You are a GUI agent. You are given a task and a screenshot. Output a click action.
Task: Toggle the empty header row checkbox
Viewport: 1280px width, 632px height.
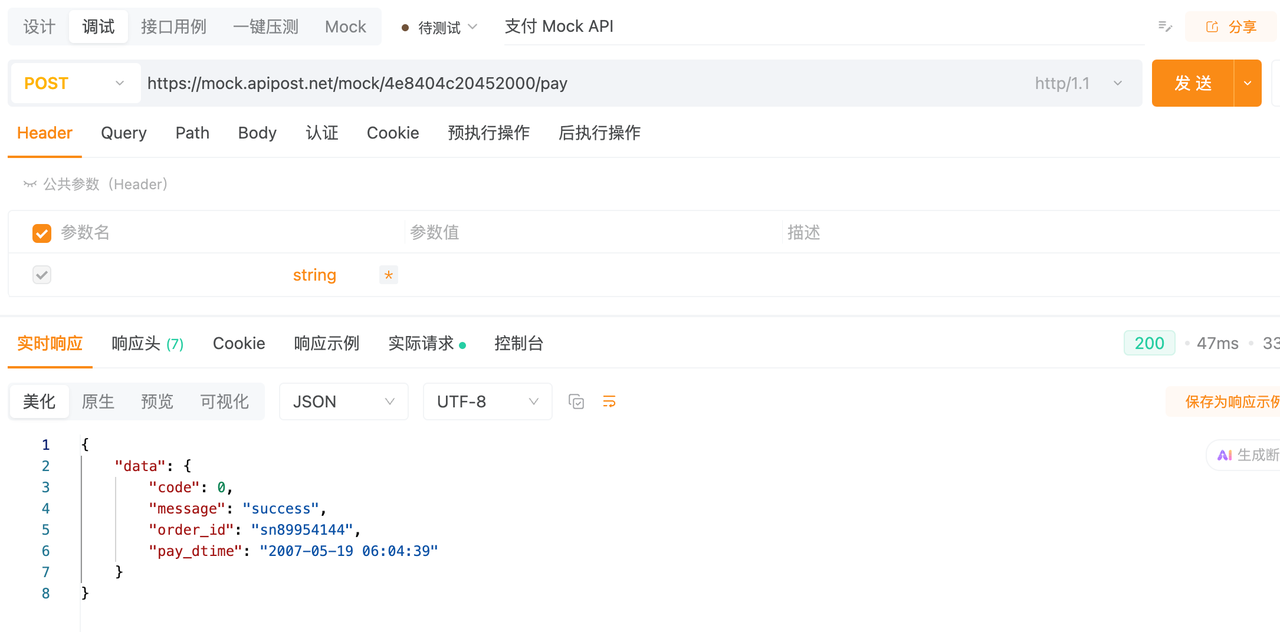(x=42, y=275)
